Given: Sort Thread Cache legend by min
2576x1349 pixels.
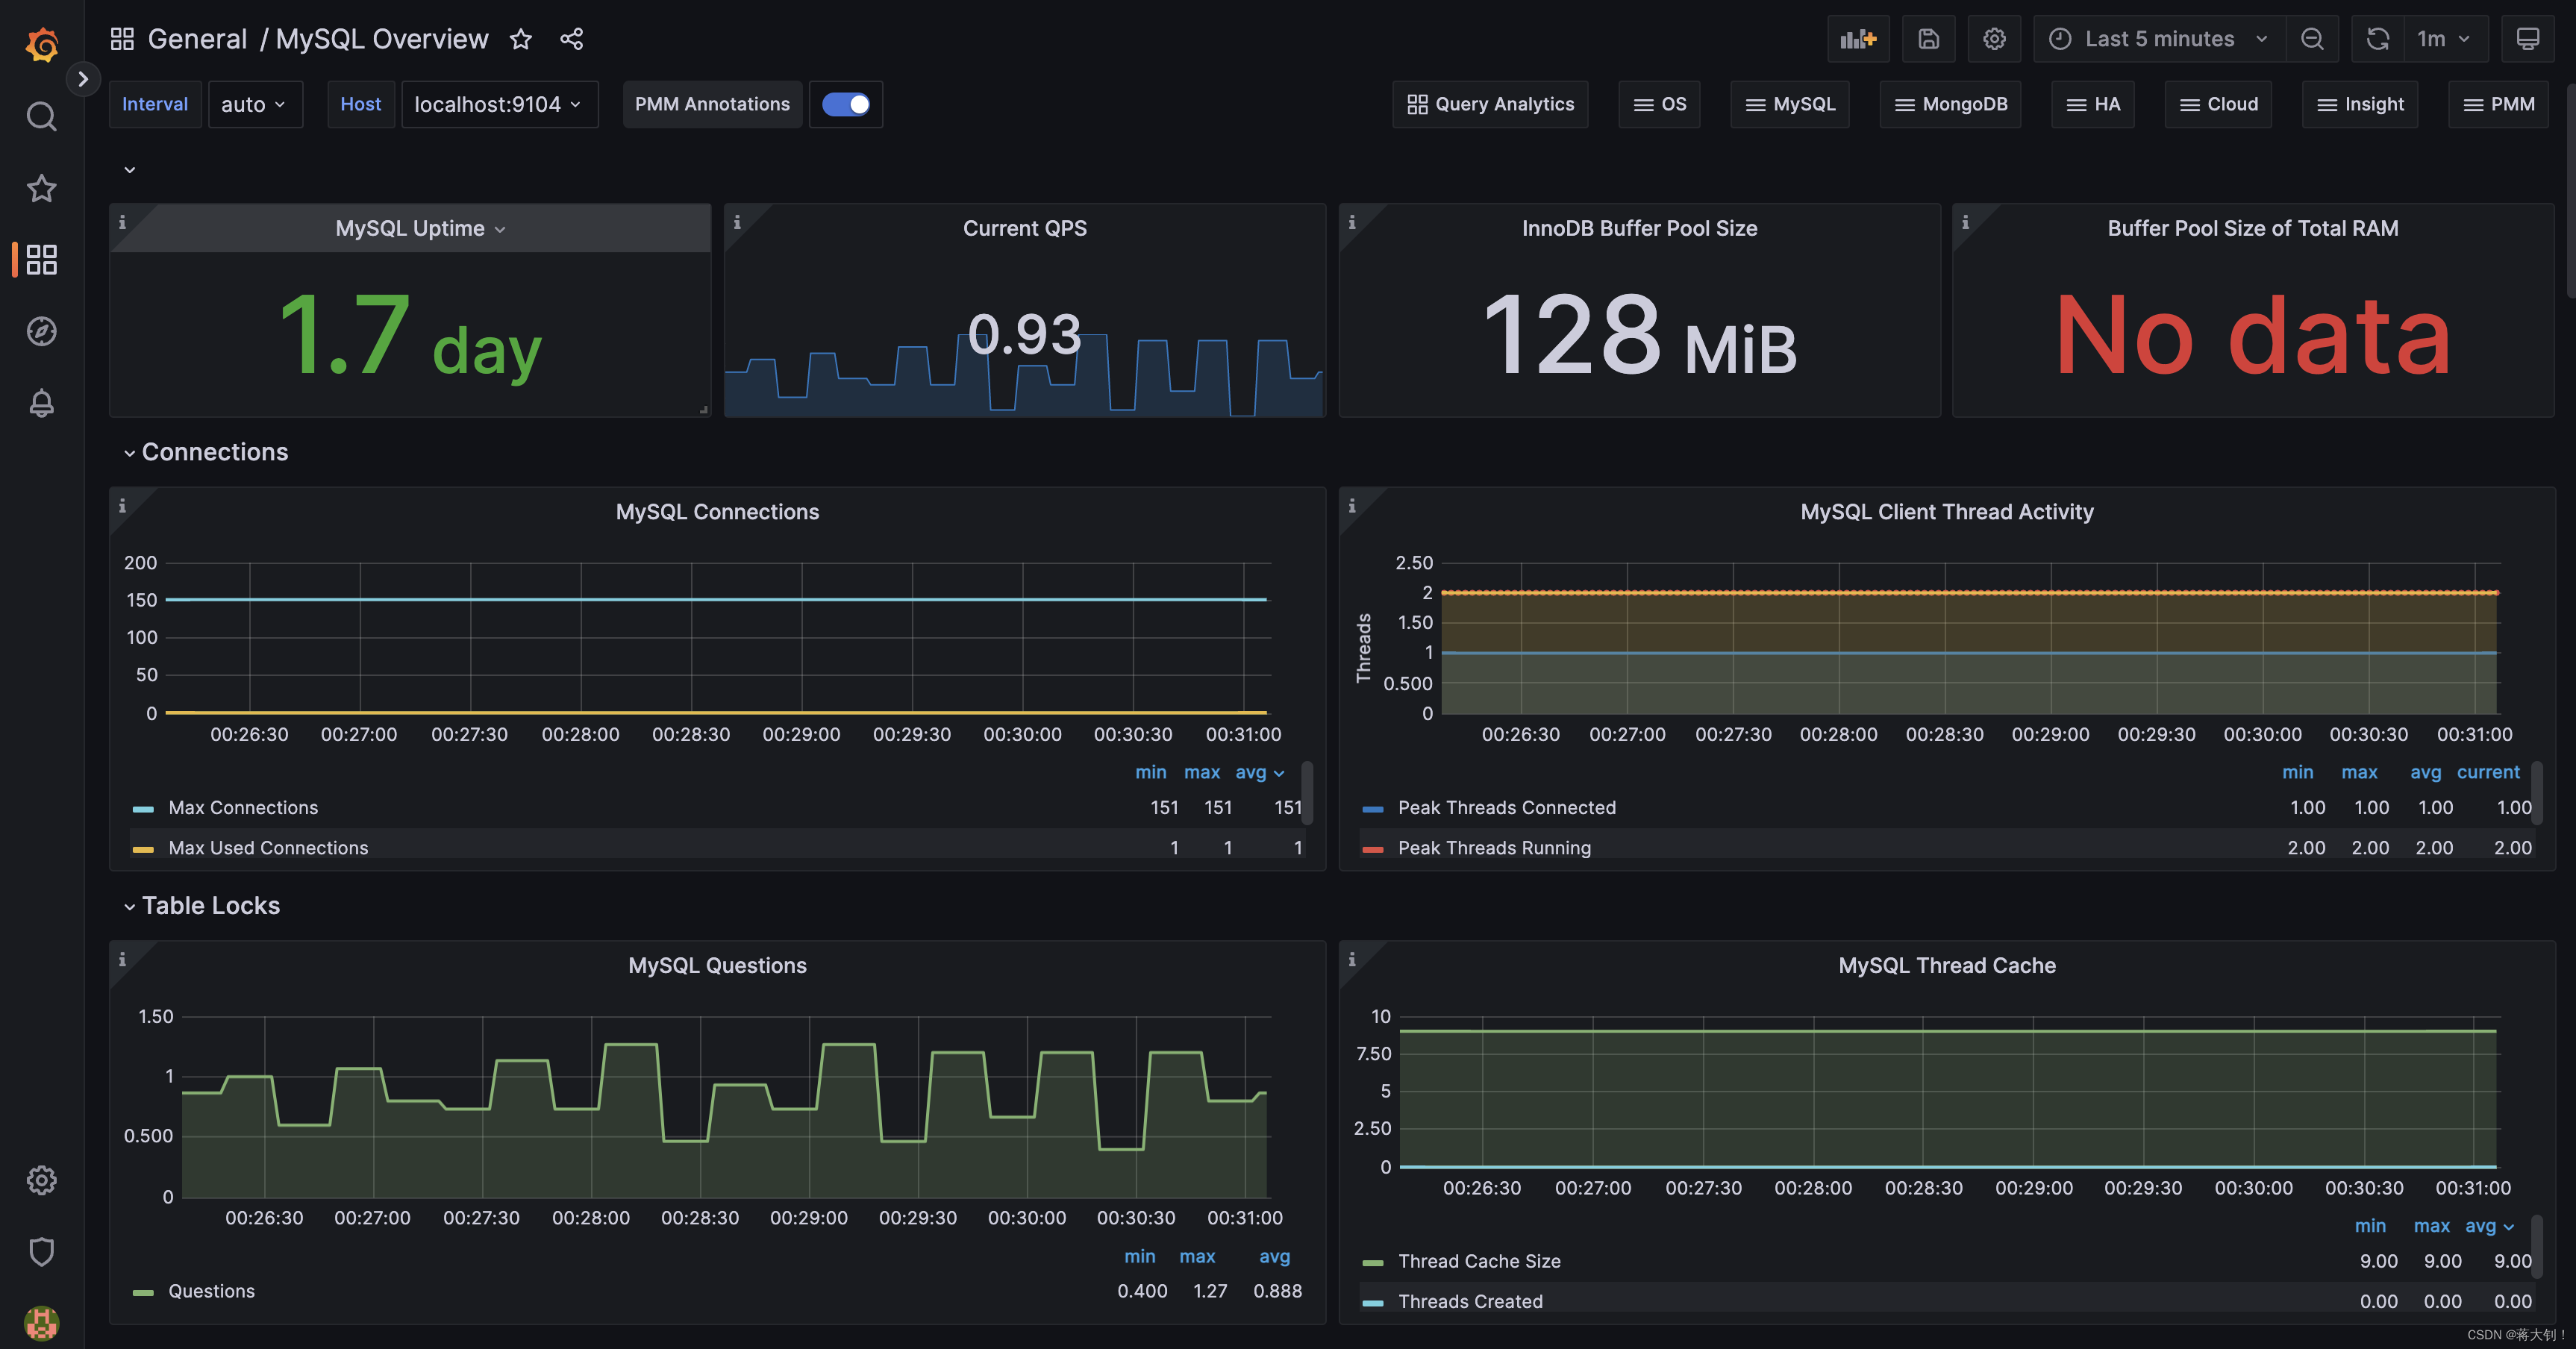Looking at the screenshot, I should click(2370, 1226).
